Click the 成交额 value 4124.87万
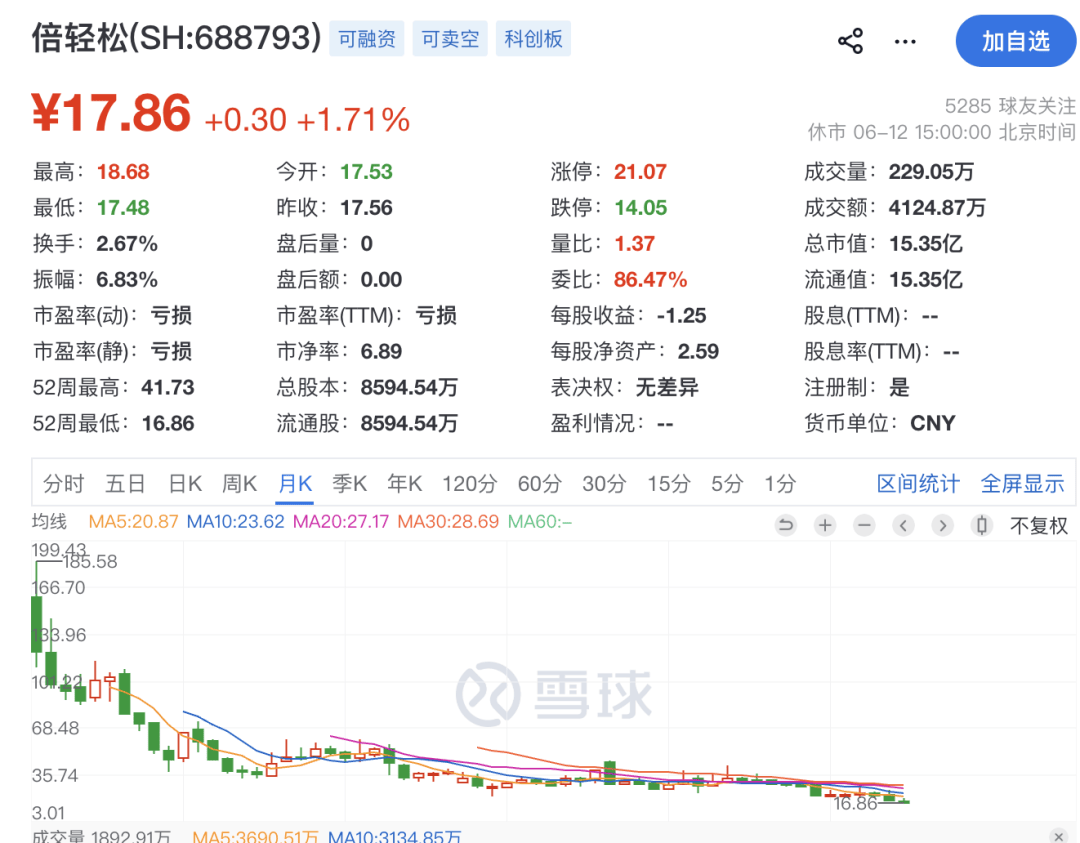1080x843 pixels. point(937,207)
